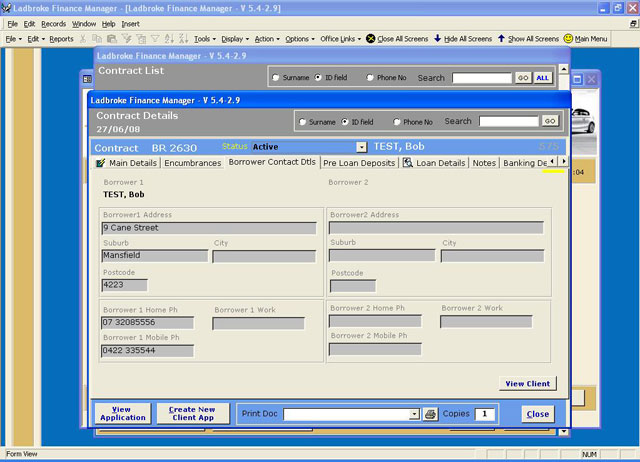Screen dimensions: 640x462
Task: Click the Show All Screens up arrow
Action: pyautogui.click(x=501, y=38)
